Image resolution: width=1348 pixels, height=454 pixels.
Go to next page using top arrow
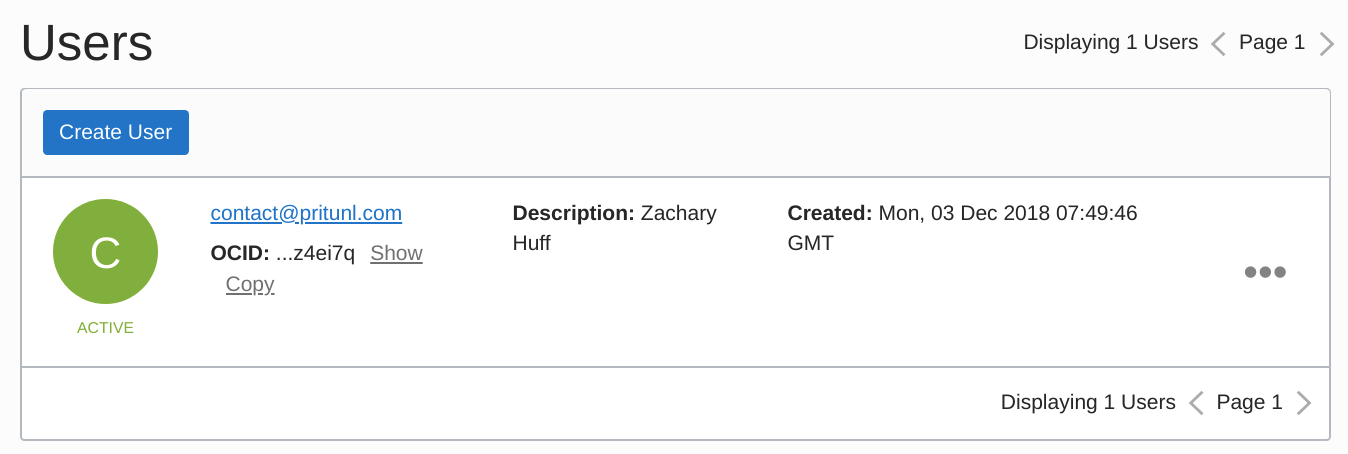point(1327,44)
